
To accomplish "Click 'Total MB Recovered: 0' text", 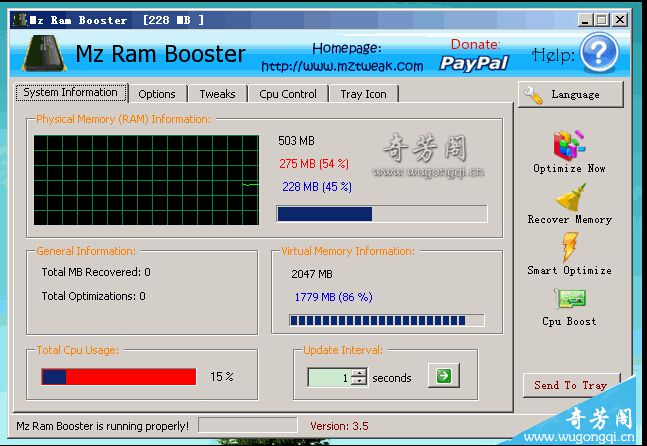I will 96,272.
